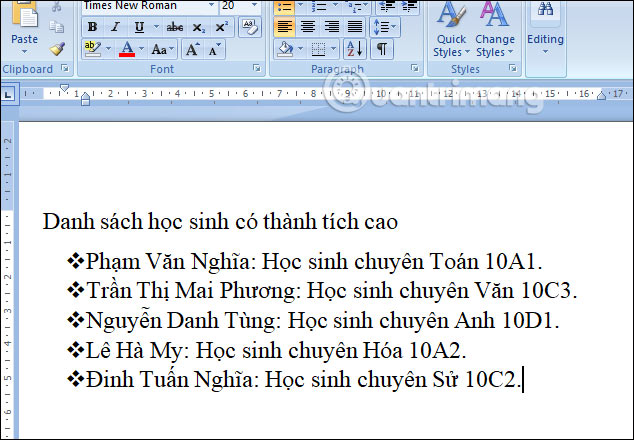
Task: Toggle Justify alignment
Action: [355, 27]
